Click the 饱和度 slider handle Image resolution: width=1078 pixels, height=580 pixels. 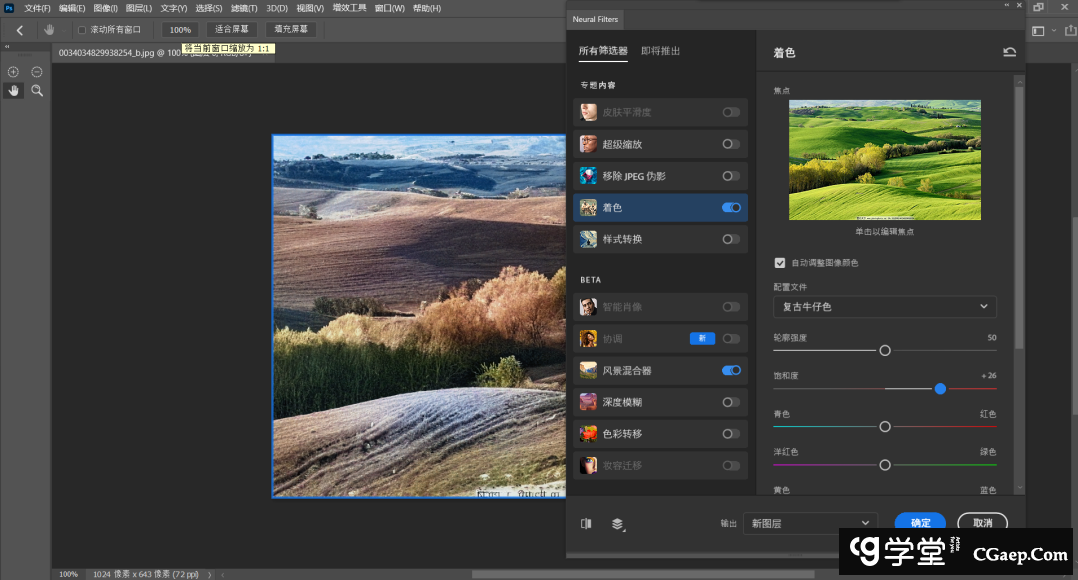[x=940, y=388]
